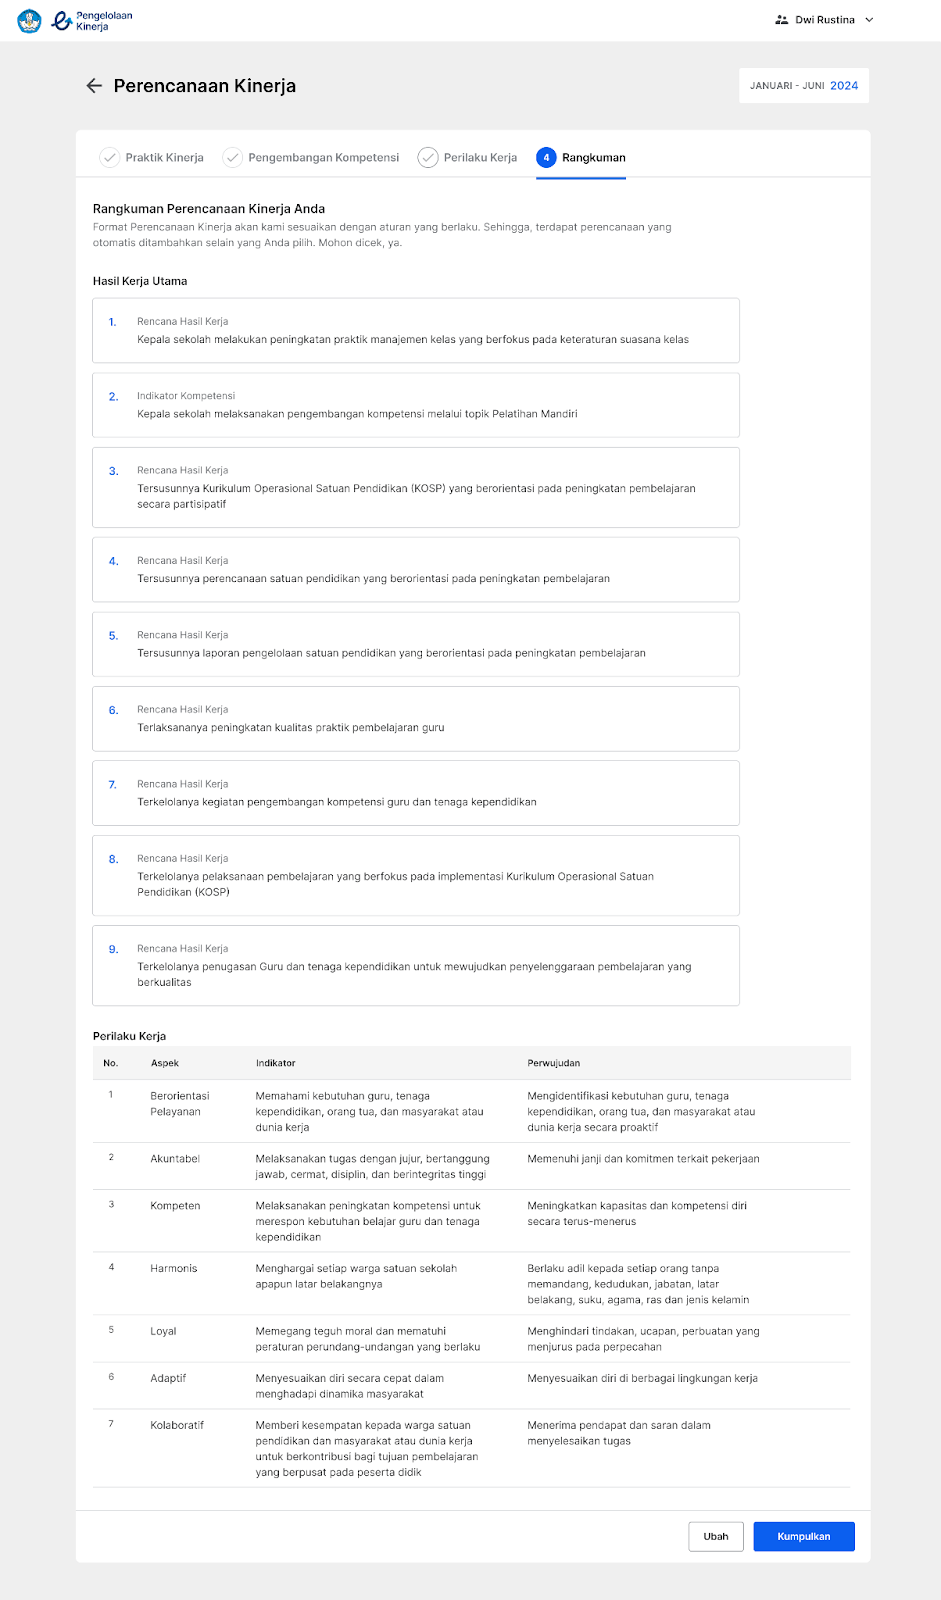Click the checkmark icon of Pengembangan Kompetensi

coord(232,157)
